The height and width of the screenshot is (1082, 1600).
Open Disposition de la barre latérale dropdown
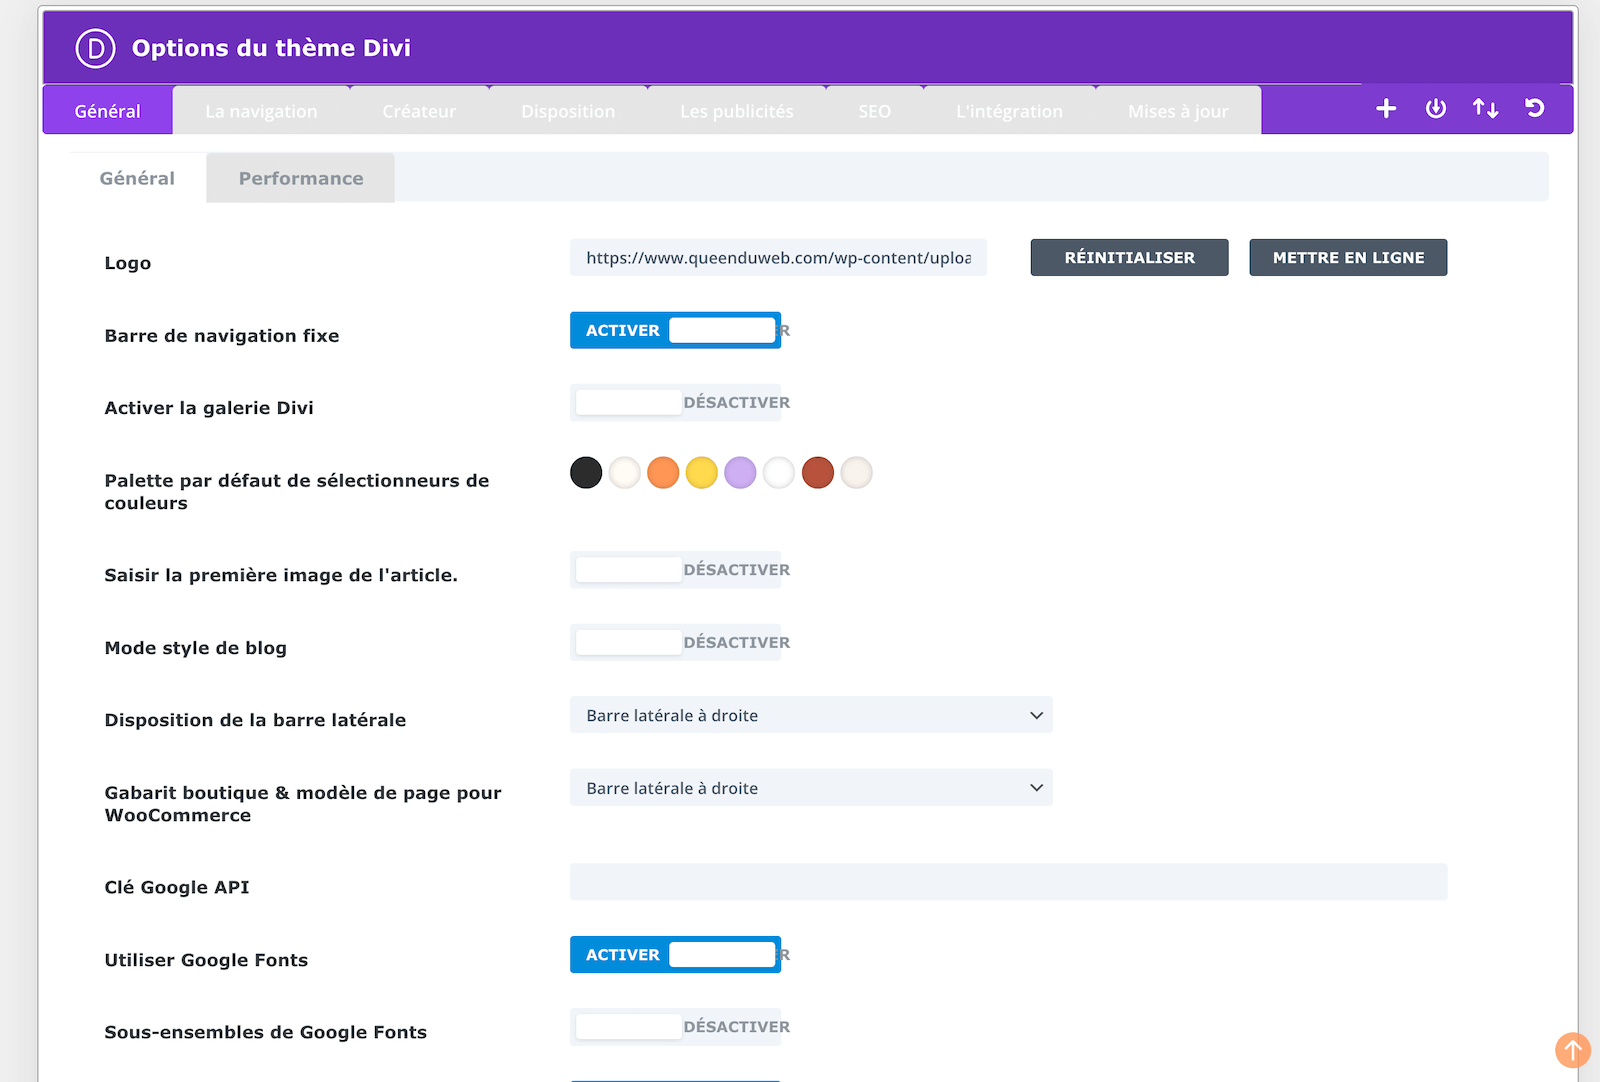tap(811, 715)
